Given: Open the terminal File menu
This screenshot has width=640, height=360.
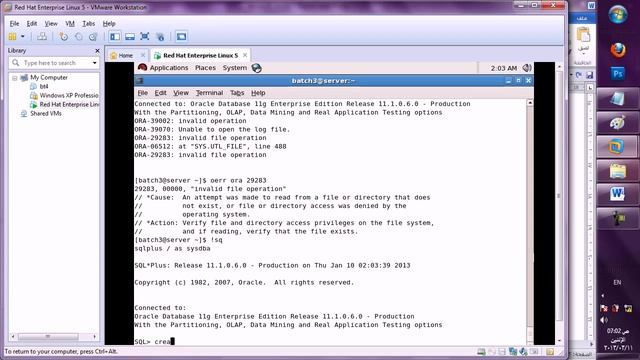Looking at the screenshot, I should tap(142, 93).
